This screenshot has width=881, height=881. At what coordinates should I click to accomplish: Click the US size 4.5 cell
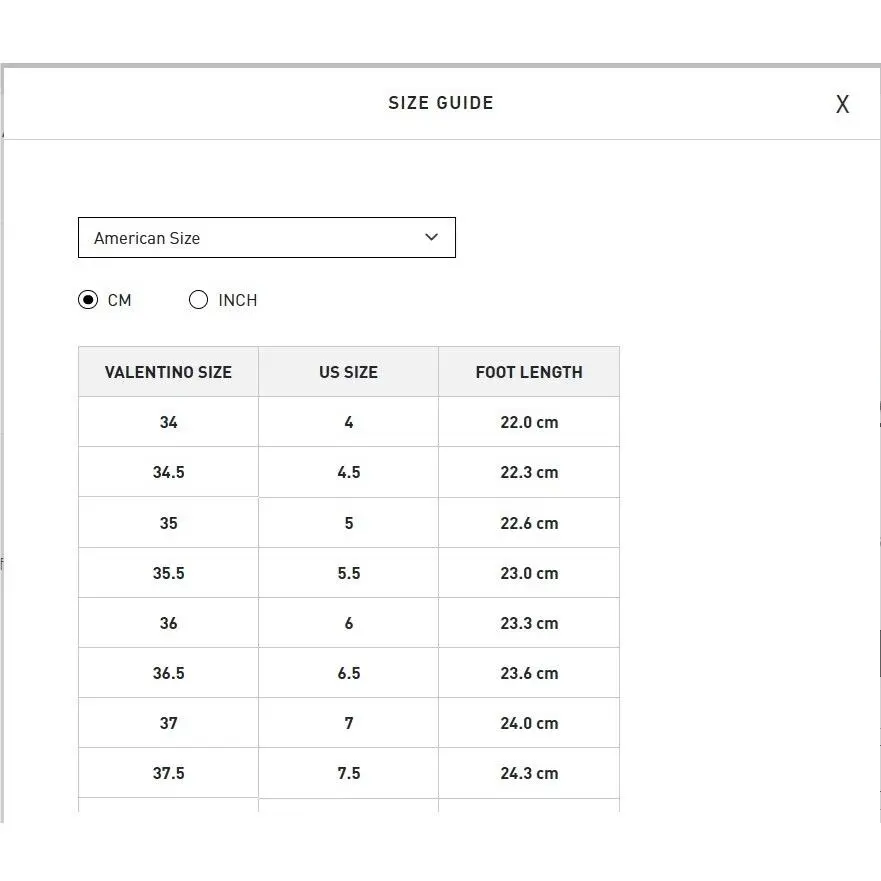coord(348,472)
